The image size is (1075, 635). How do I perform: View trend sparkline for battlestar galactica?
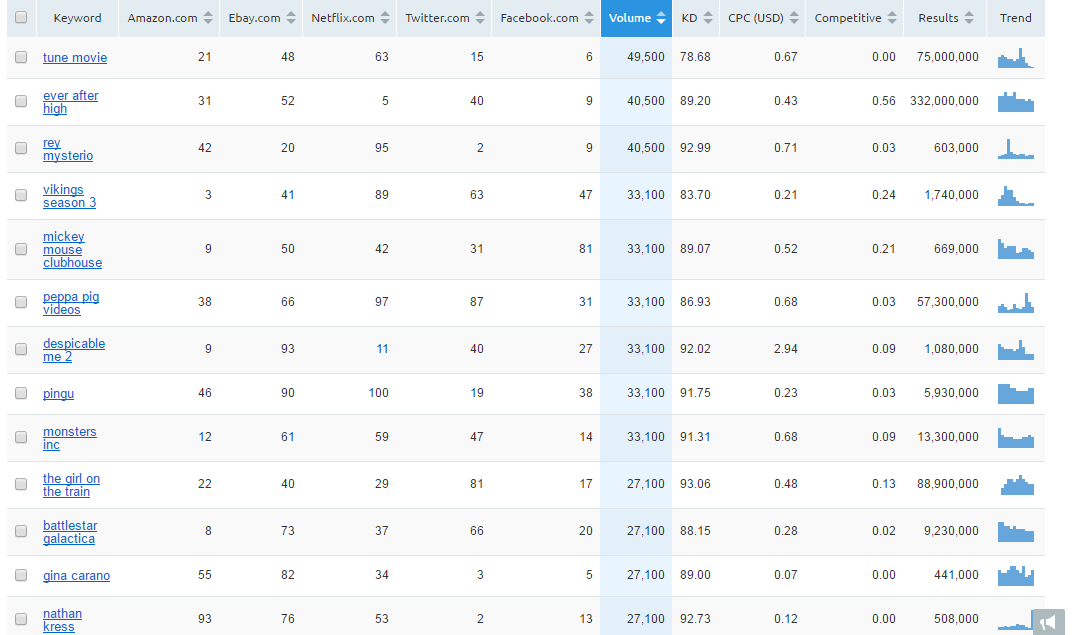[1015, 531]
